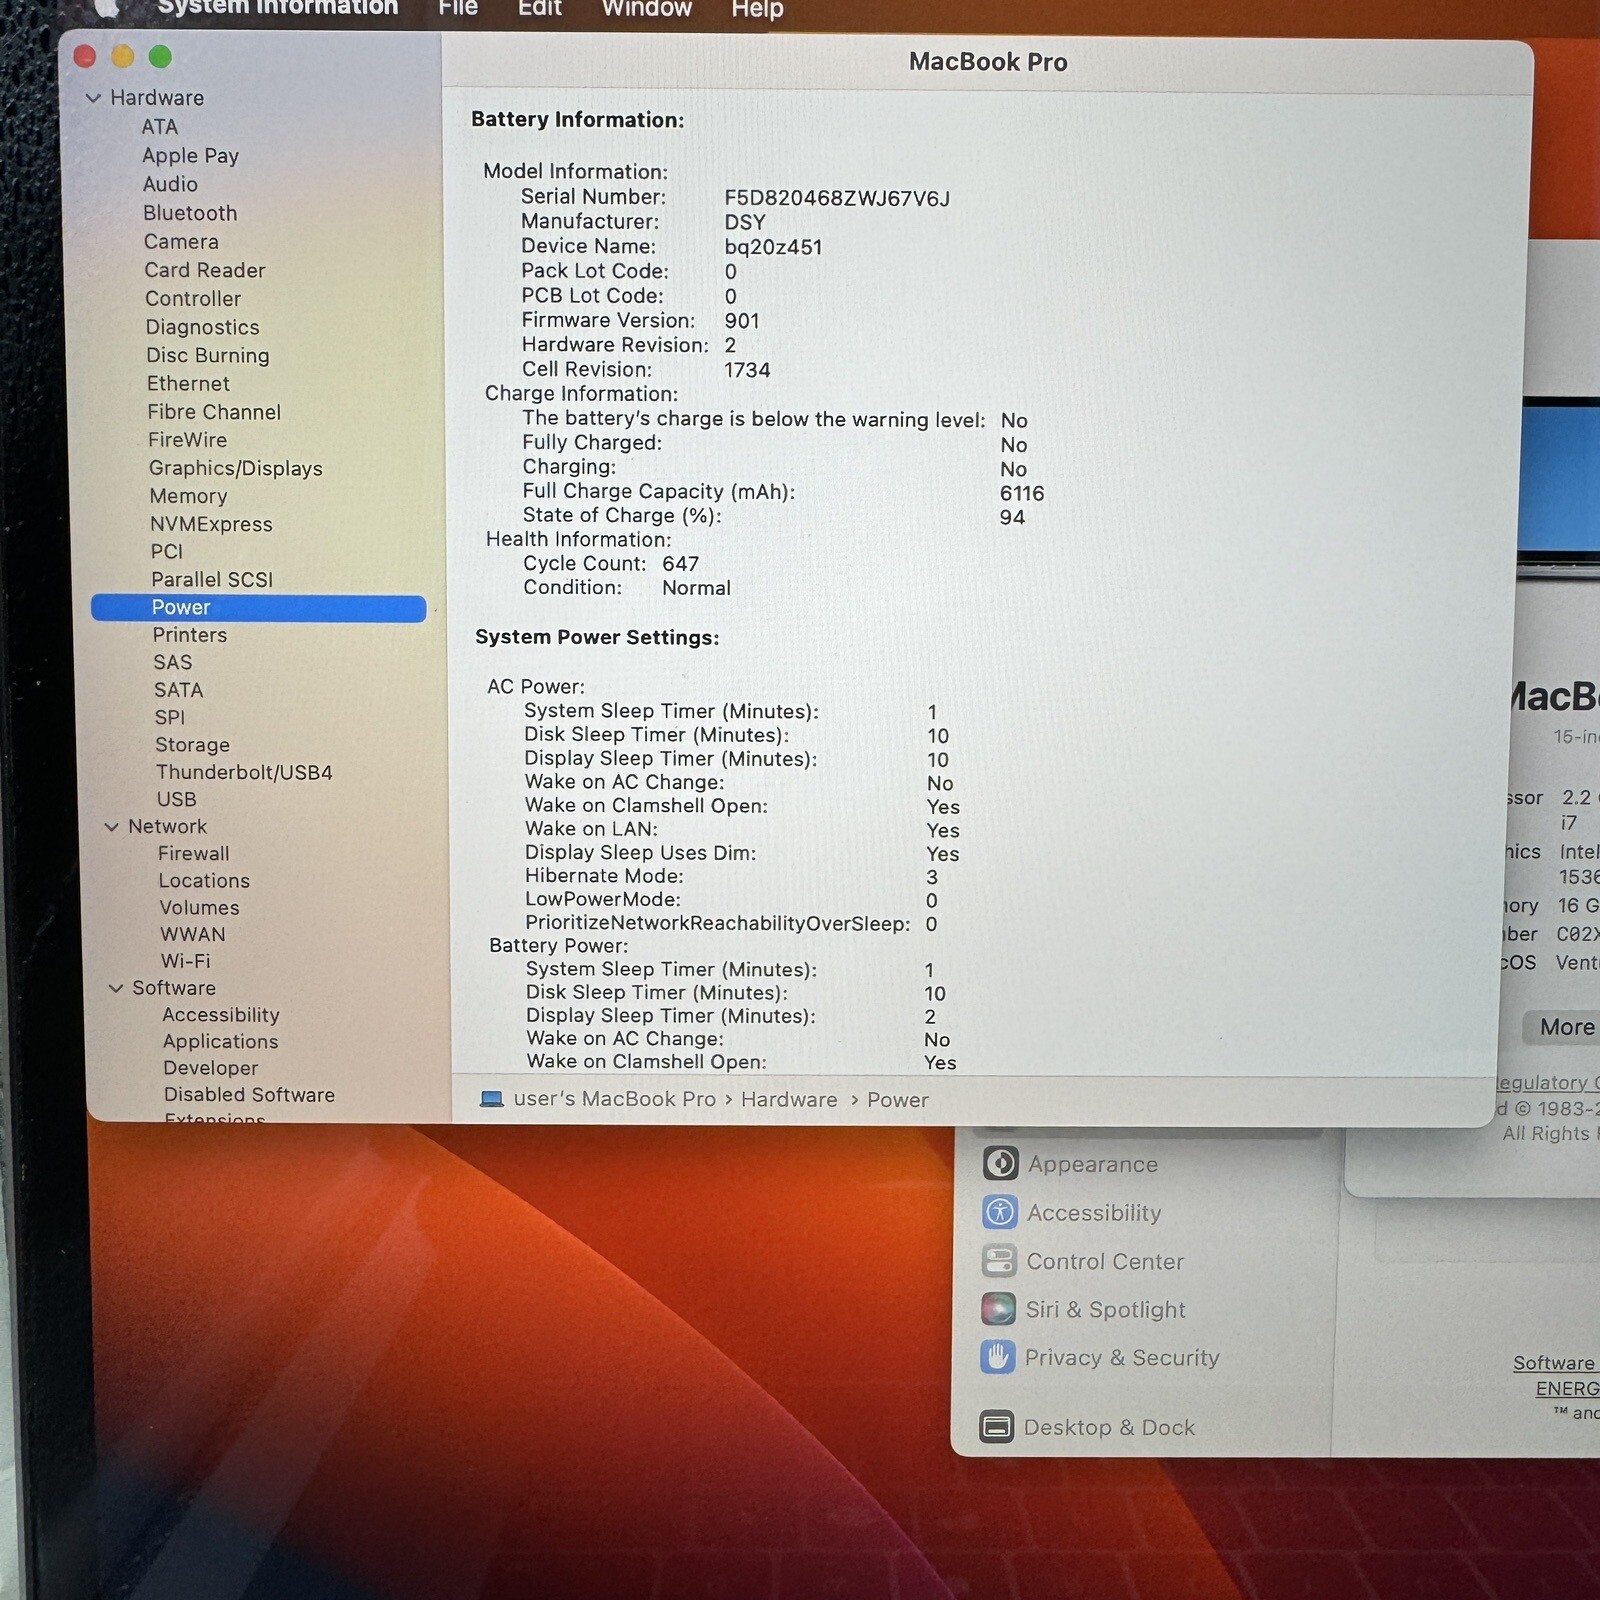Select Audio in the sidebar
The height and width of the screenshot is (1600, 1600).
(170, 184)
